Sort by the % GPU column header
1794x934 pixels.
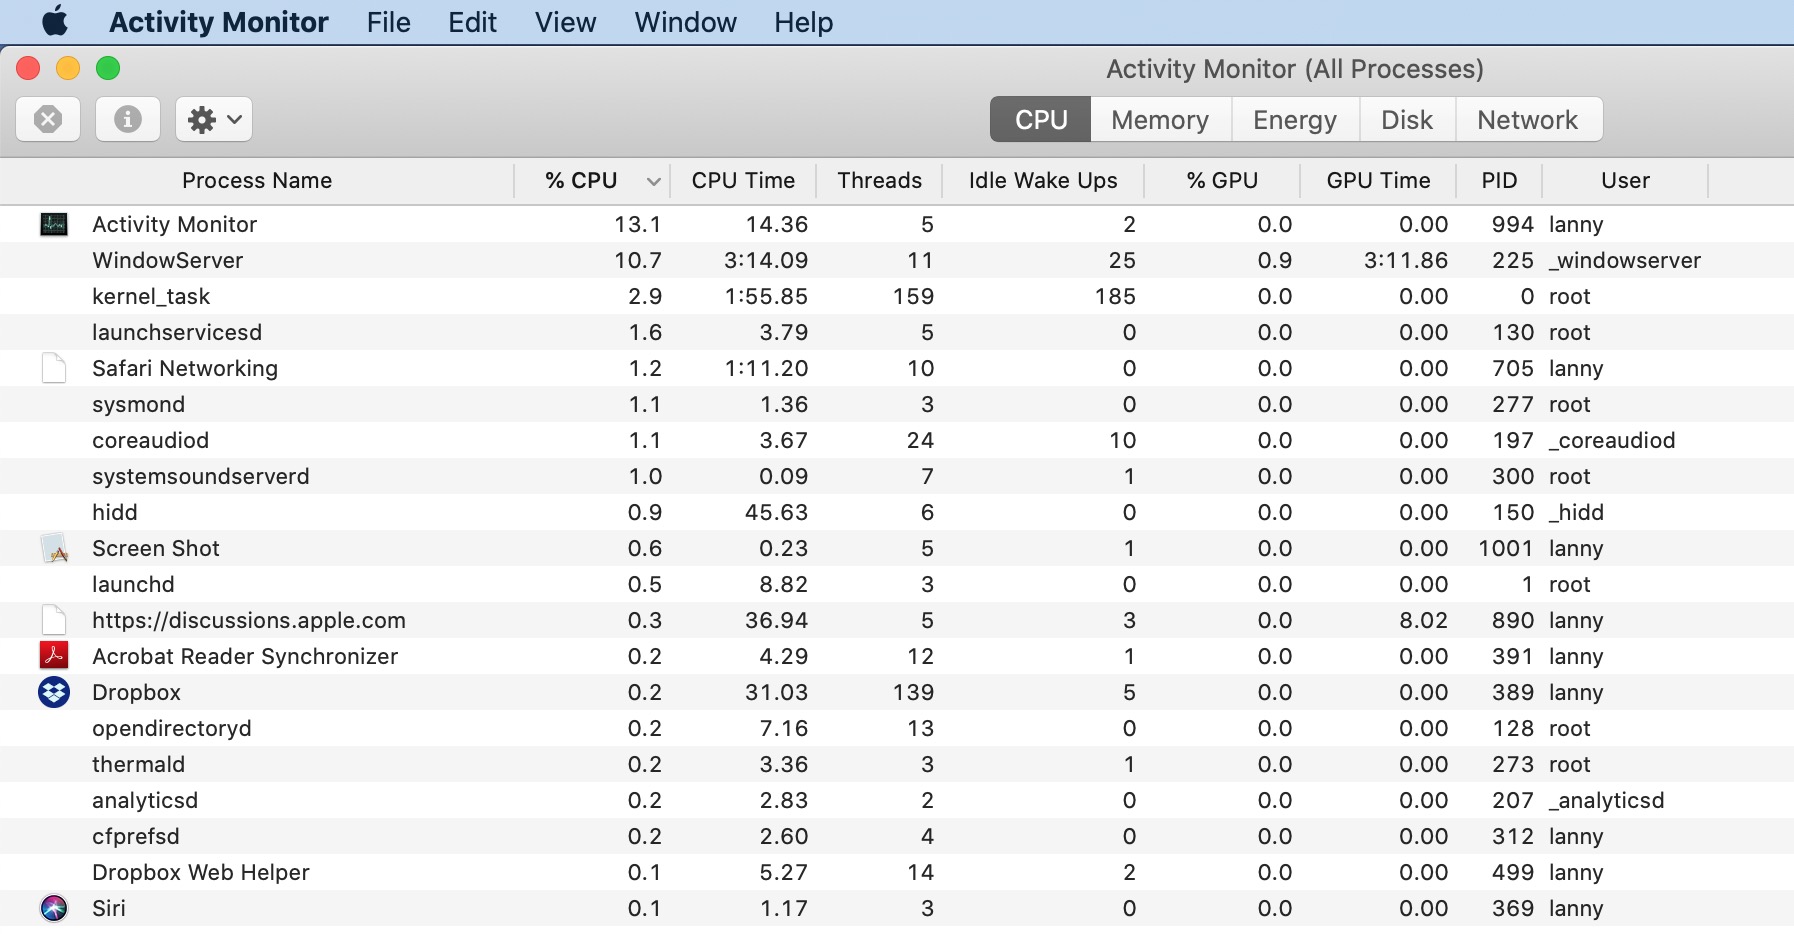pyautogui.click(x=1222, y=181)
